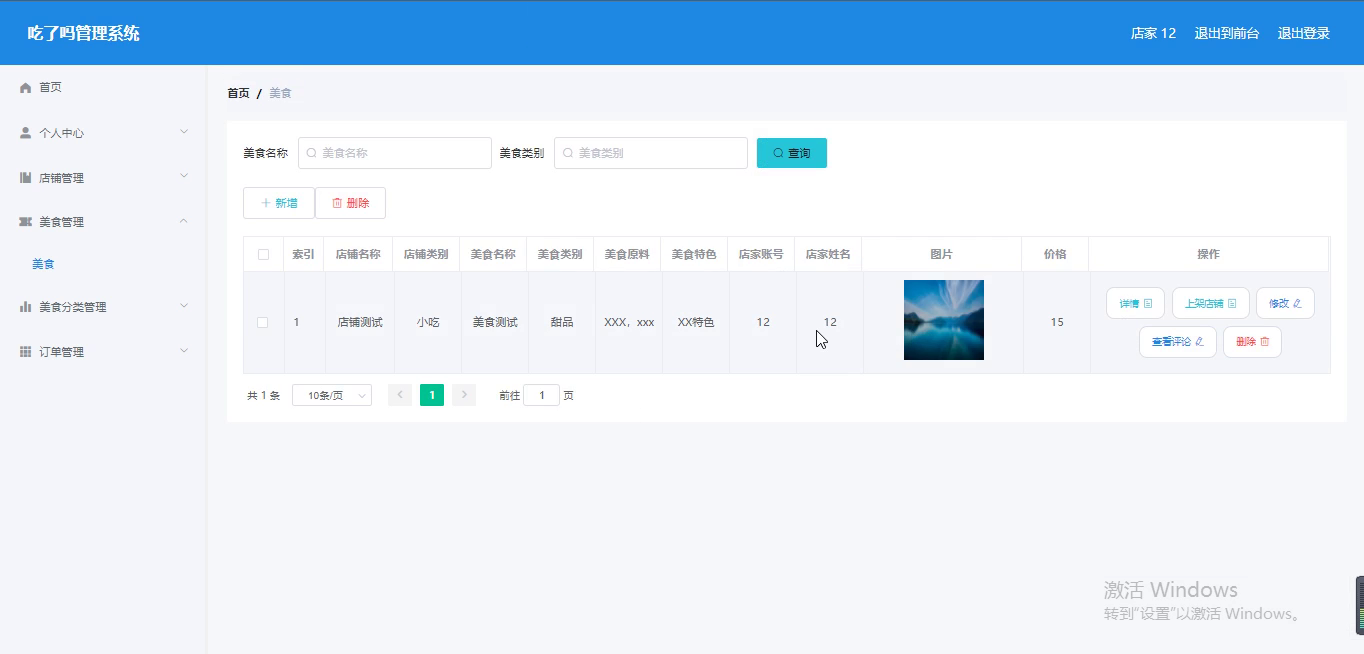The height and width of the screenshot is (654, 1364).
Task: Click the grid icon beside 订单管理
Action: (26, 352)
